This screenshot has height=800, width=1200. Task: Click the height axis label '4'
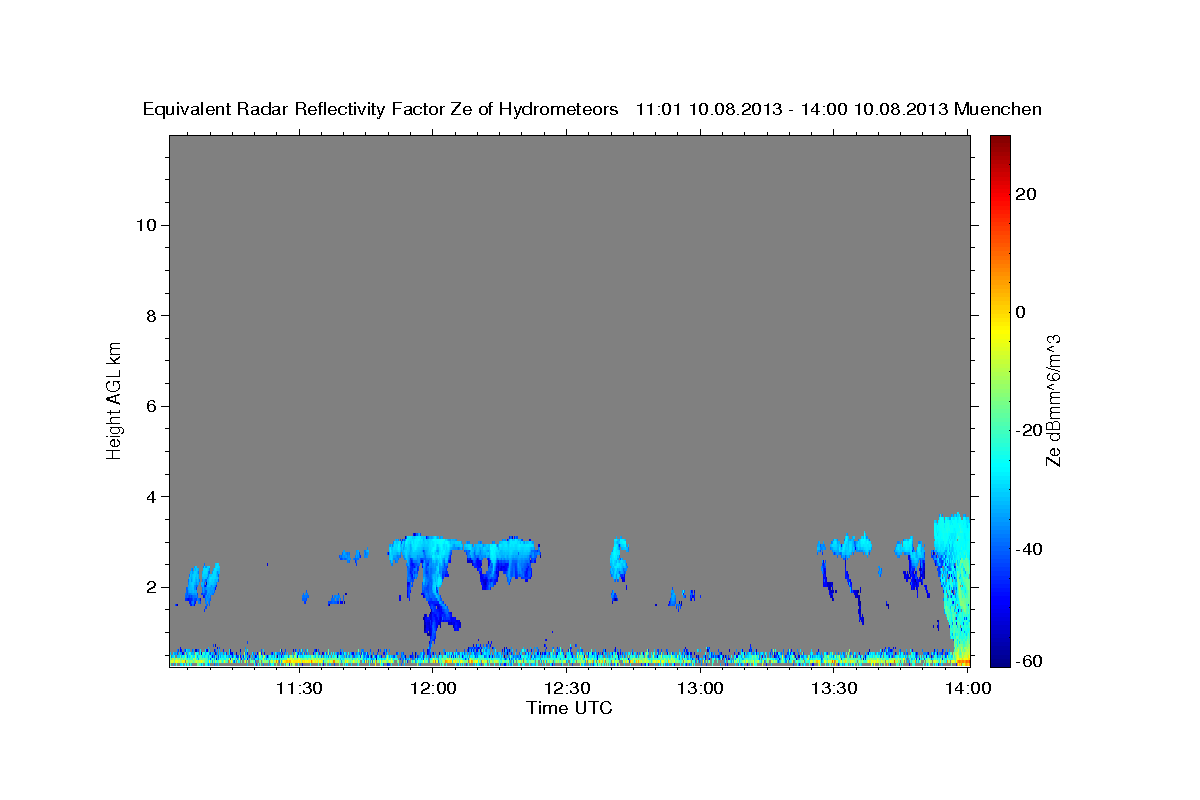(151, 497)
